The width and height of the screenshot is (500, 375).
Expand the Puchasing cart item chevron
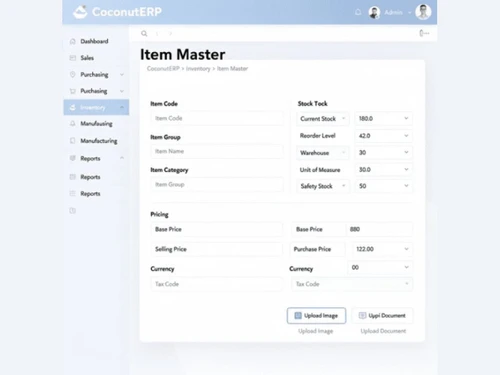pos(122,91)
